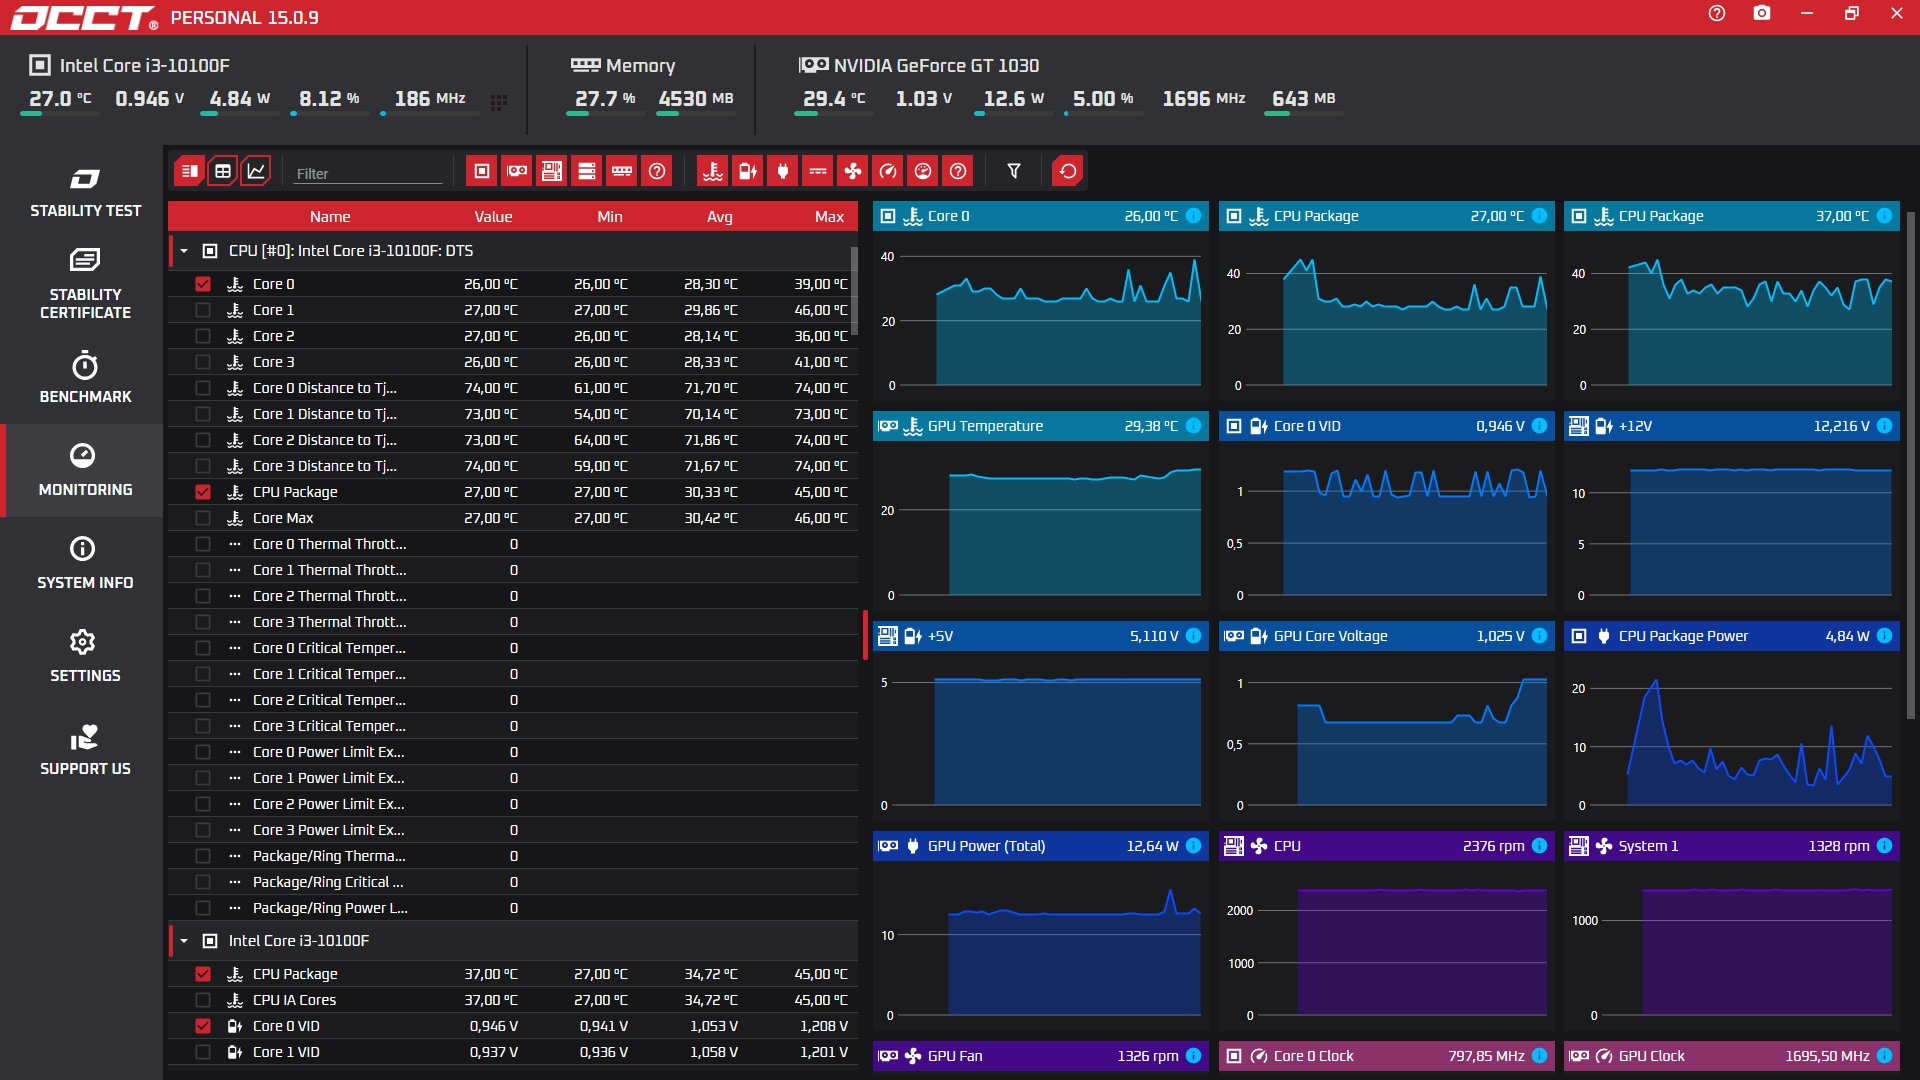Viewport: 1920px width, 1080px height.
Task: Switch to graph-only view icon
Action: [x=256, y=171]
